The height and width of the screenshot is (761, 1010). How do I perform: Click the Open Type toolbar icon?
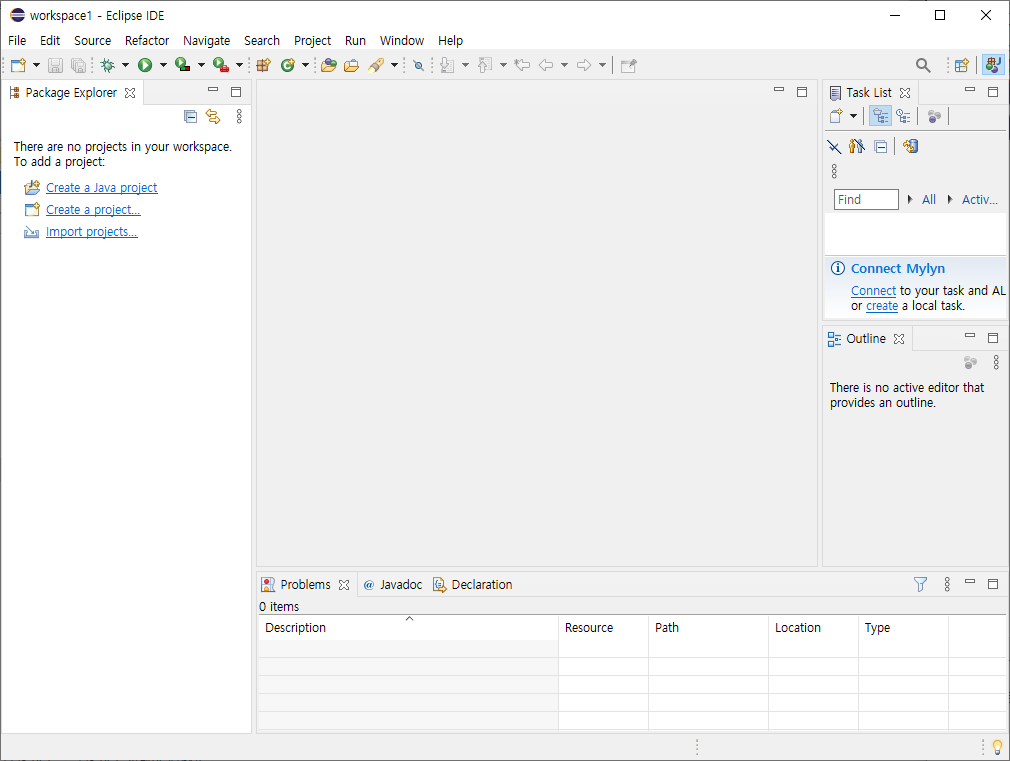click(x=329, y=65)
